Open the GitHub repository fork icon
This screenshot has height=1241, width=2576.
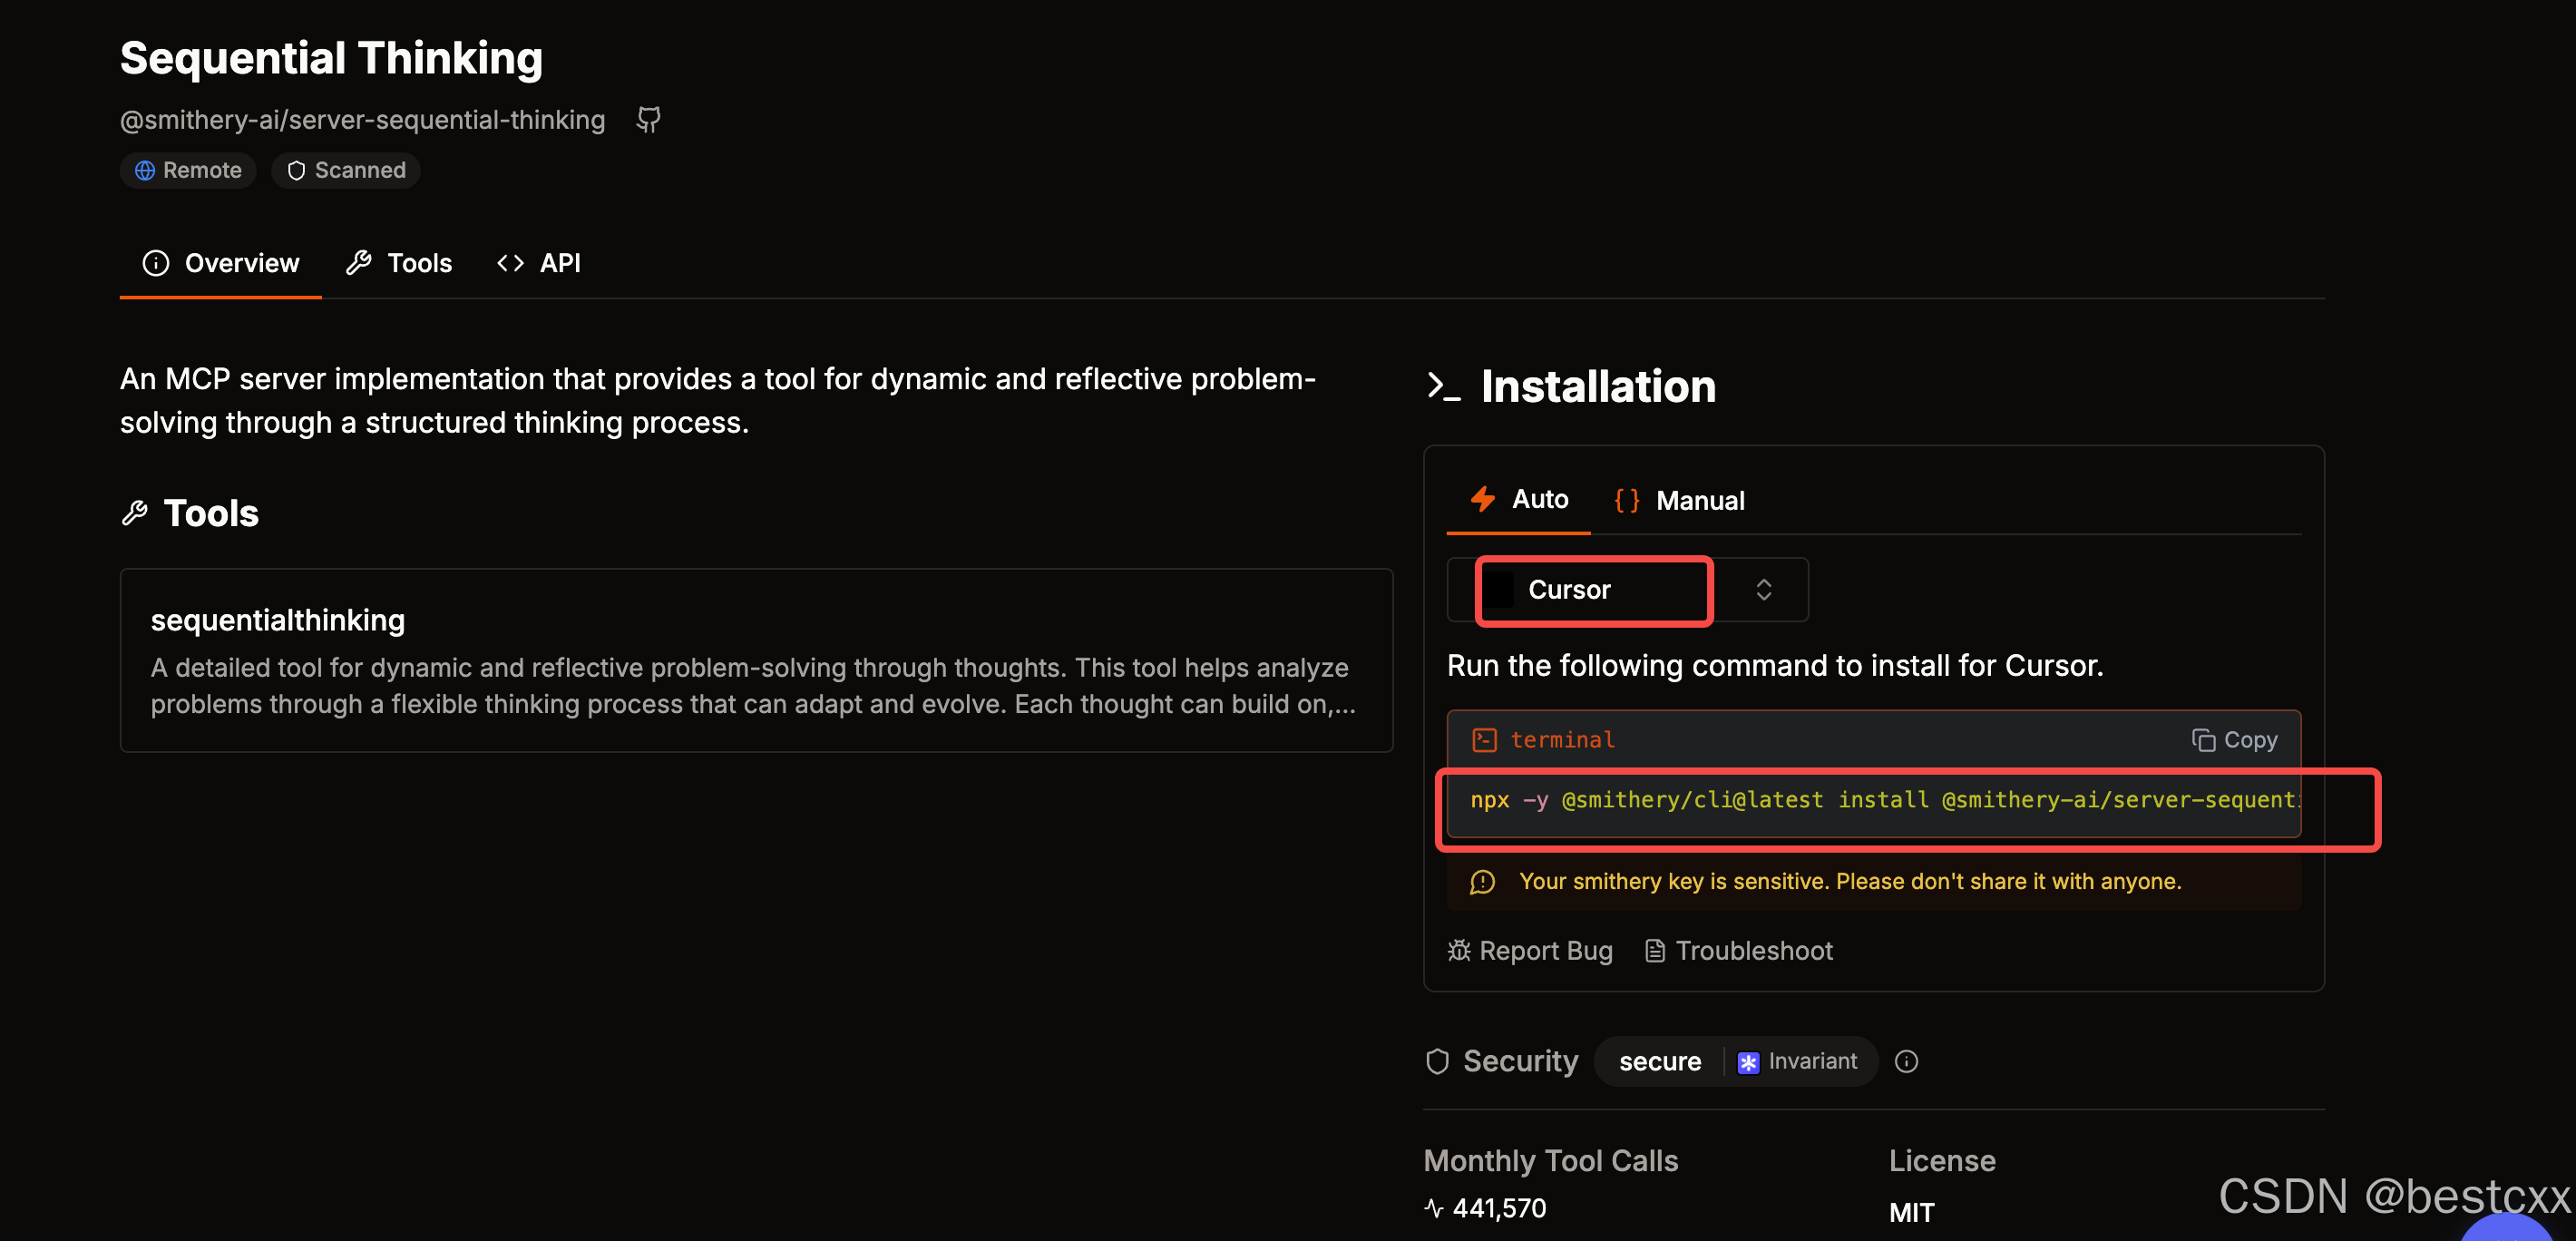tap(649, 120)
